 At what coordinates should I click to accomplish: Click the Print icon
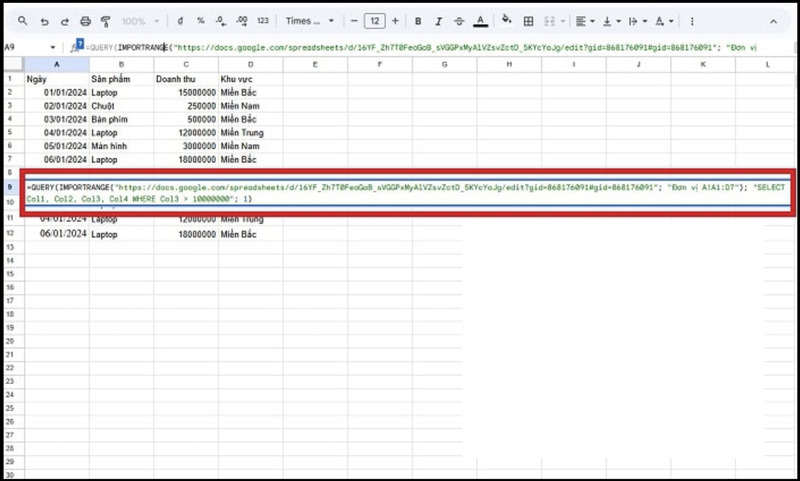(x=85, y=21)
